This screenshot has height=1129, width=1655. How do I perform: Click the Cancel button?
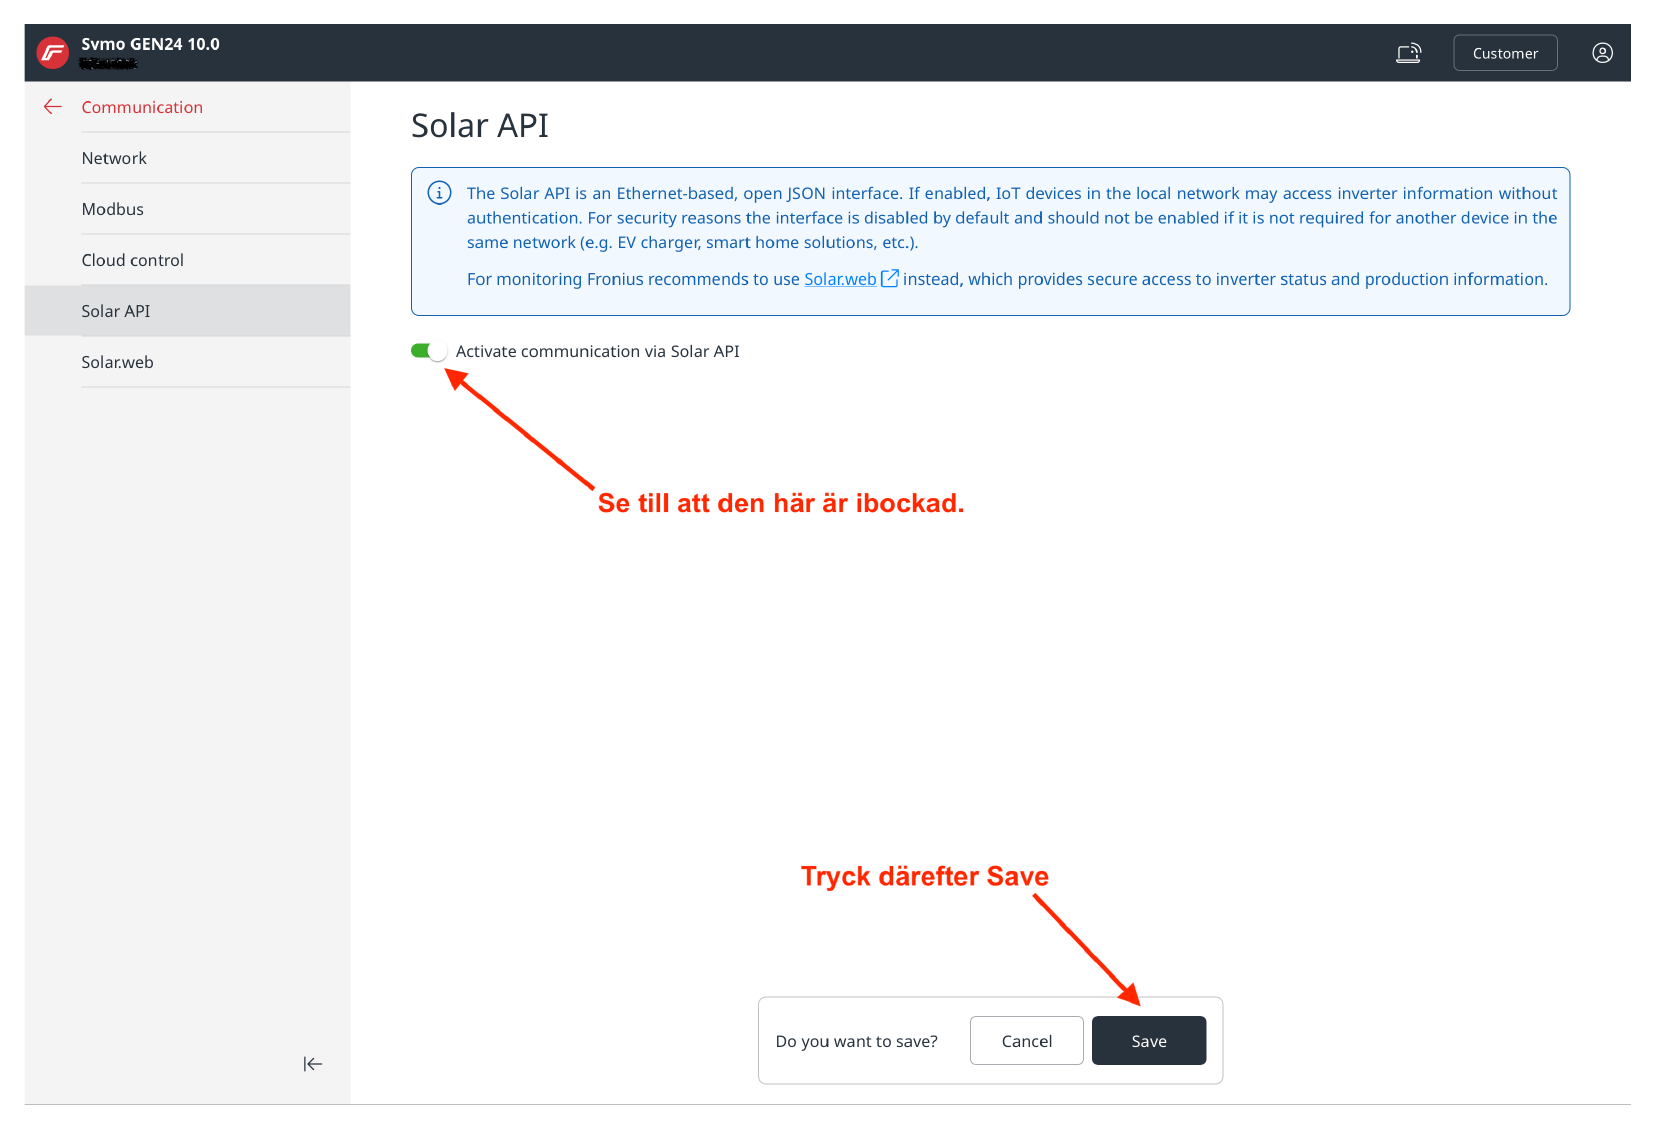[x=1027, y=1041]
